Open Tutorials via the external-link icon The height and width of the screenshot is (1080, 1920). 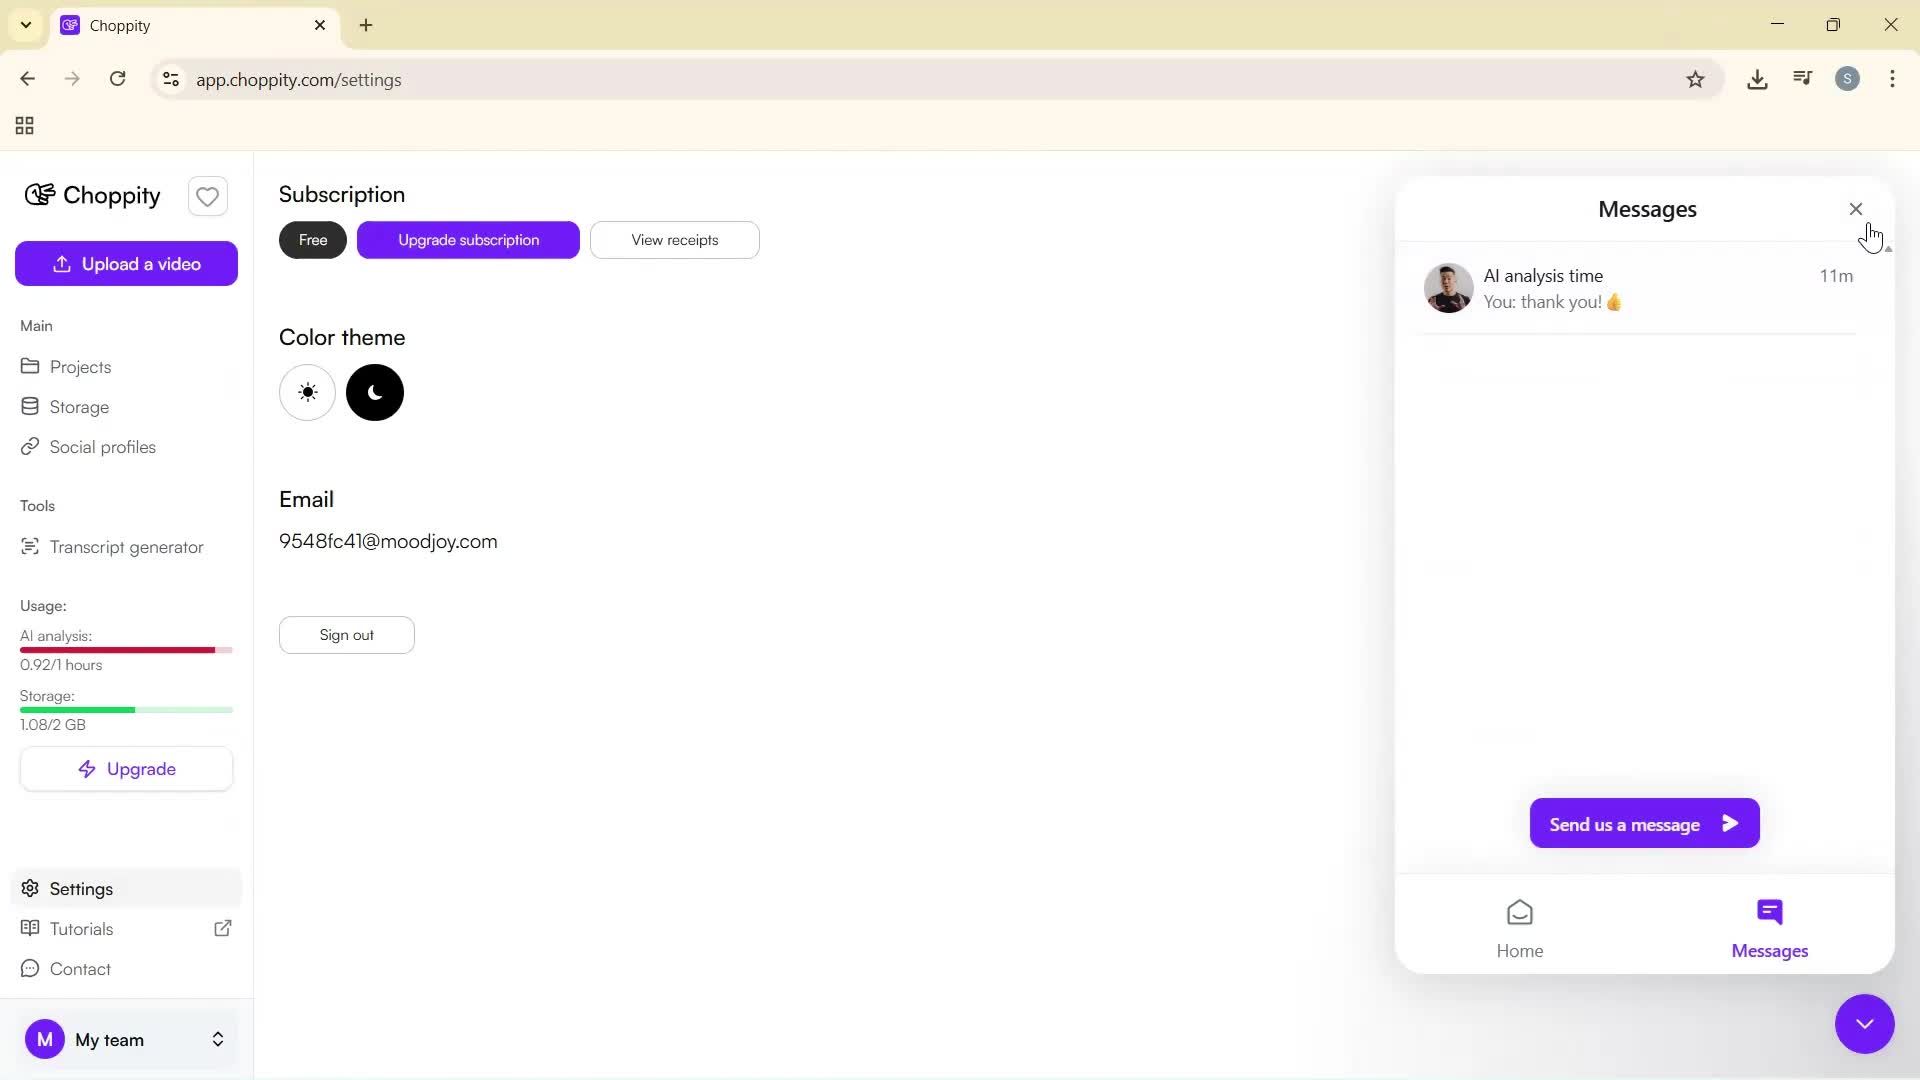click(222, 928)
